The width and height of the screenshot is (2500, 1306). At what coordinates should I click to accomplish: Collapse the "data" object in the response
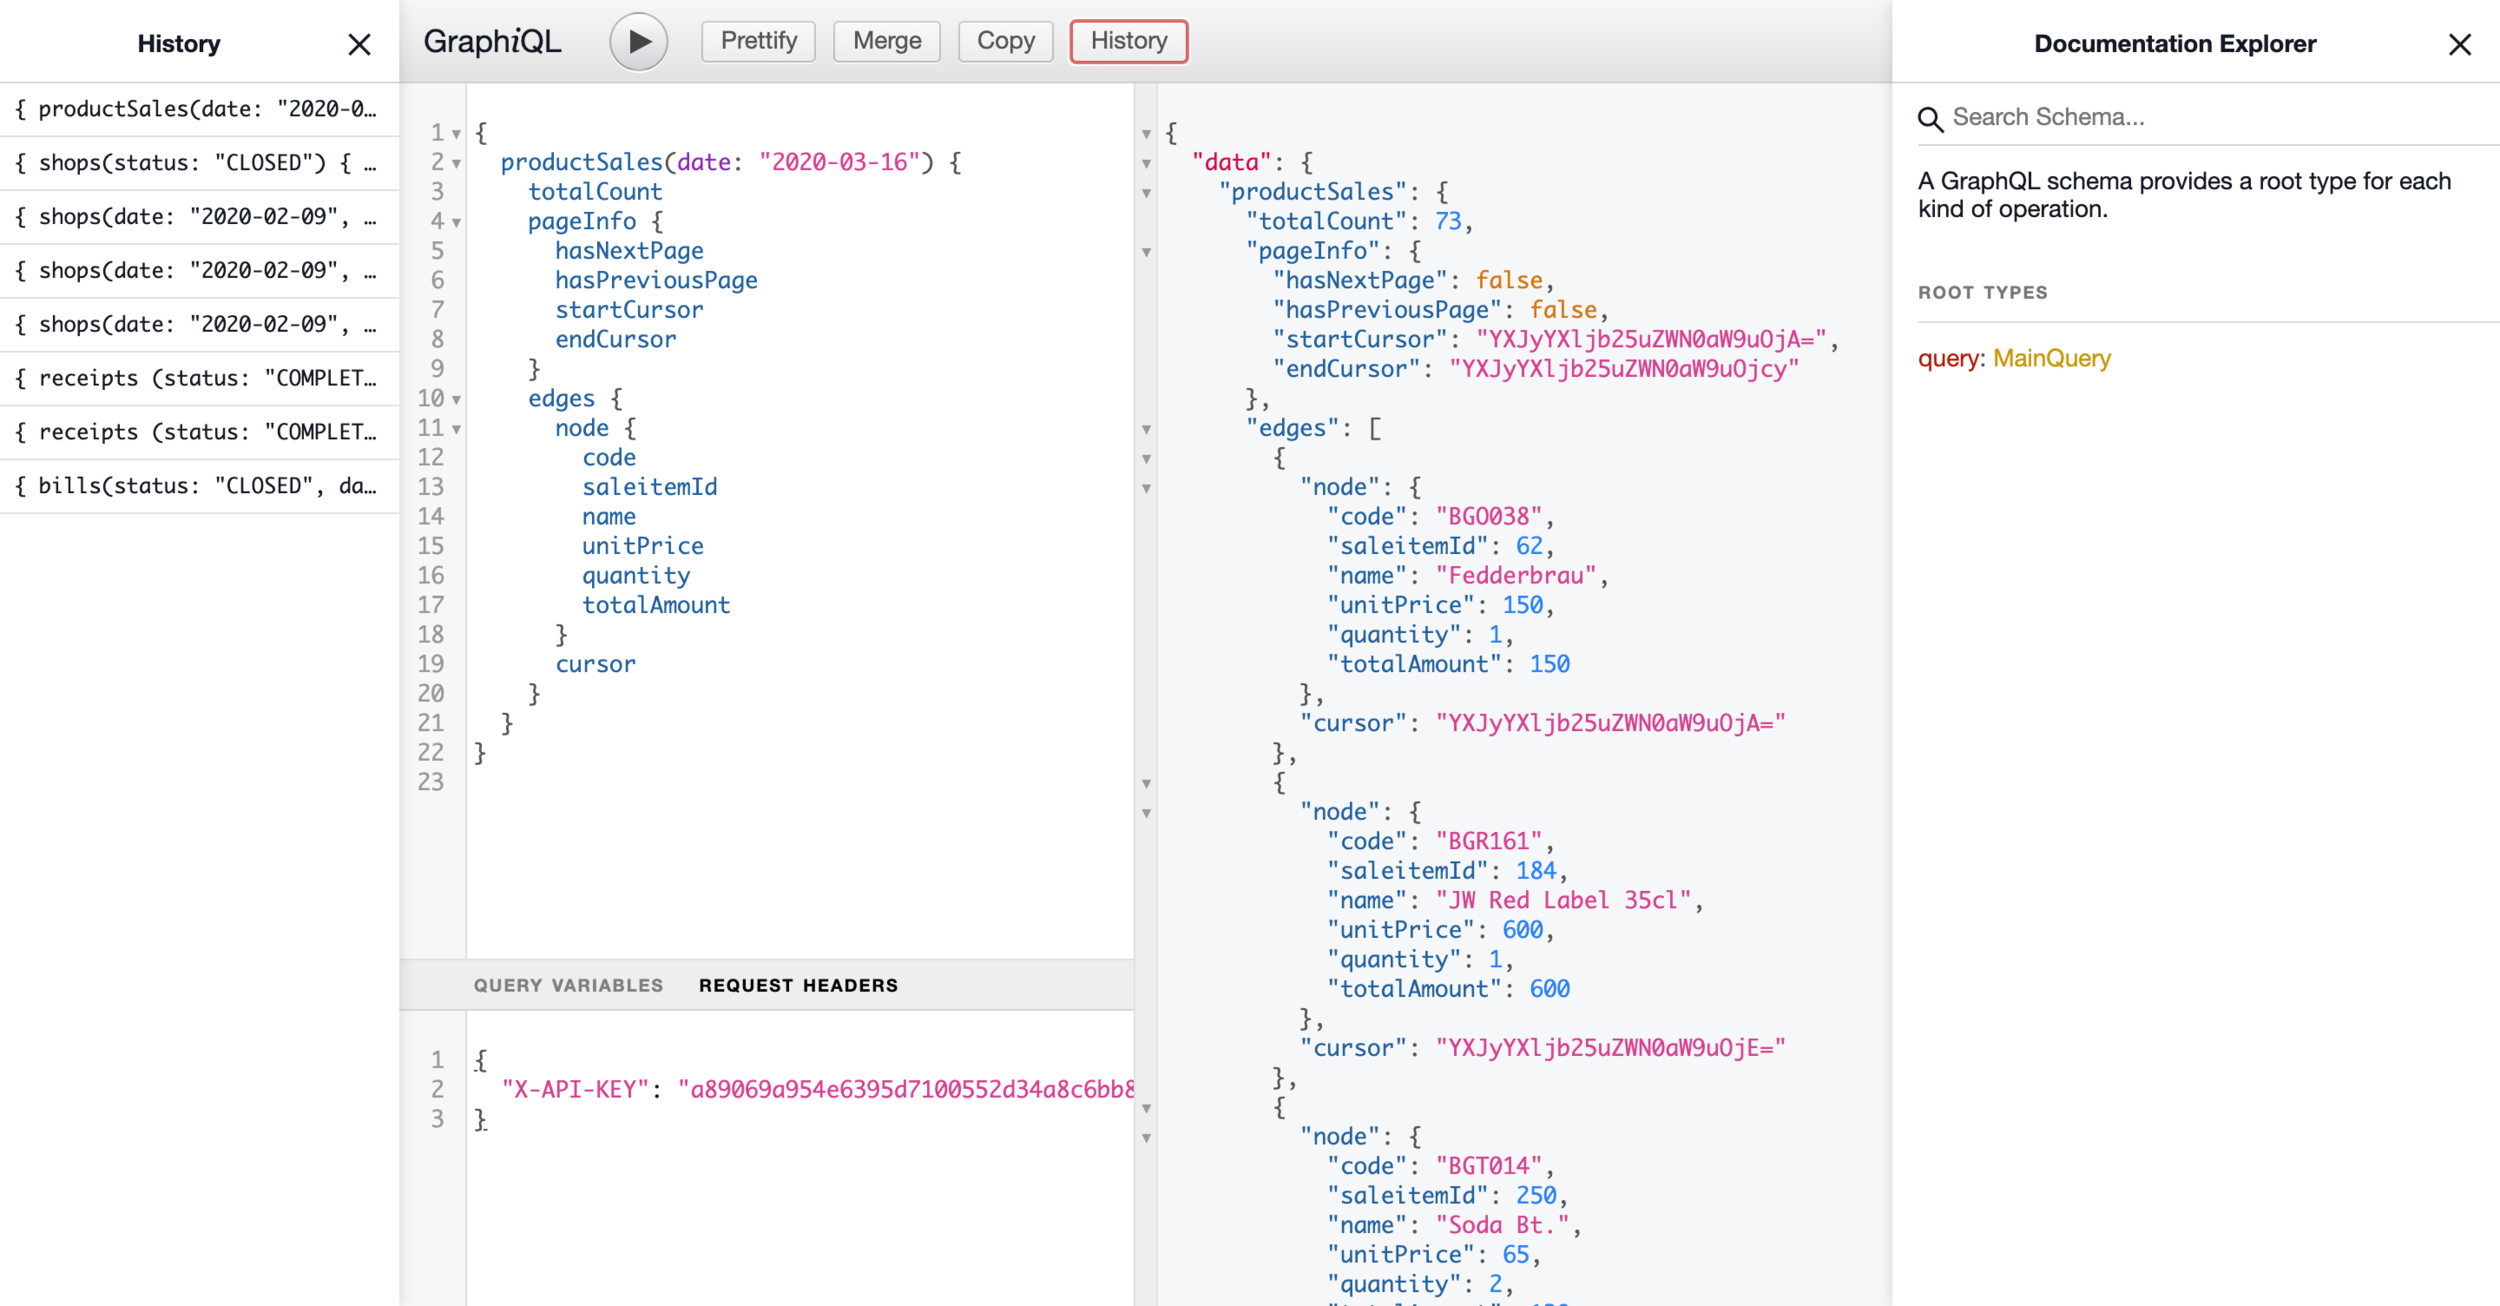pos(1146,163)
